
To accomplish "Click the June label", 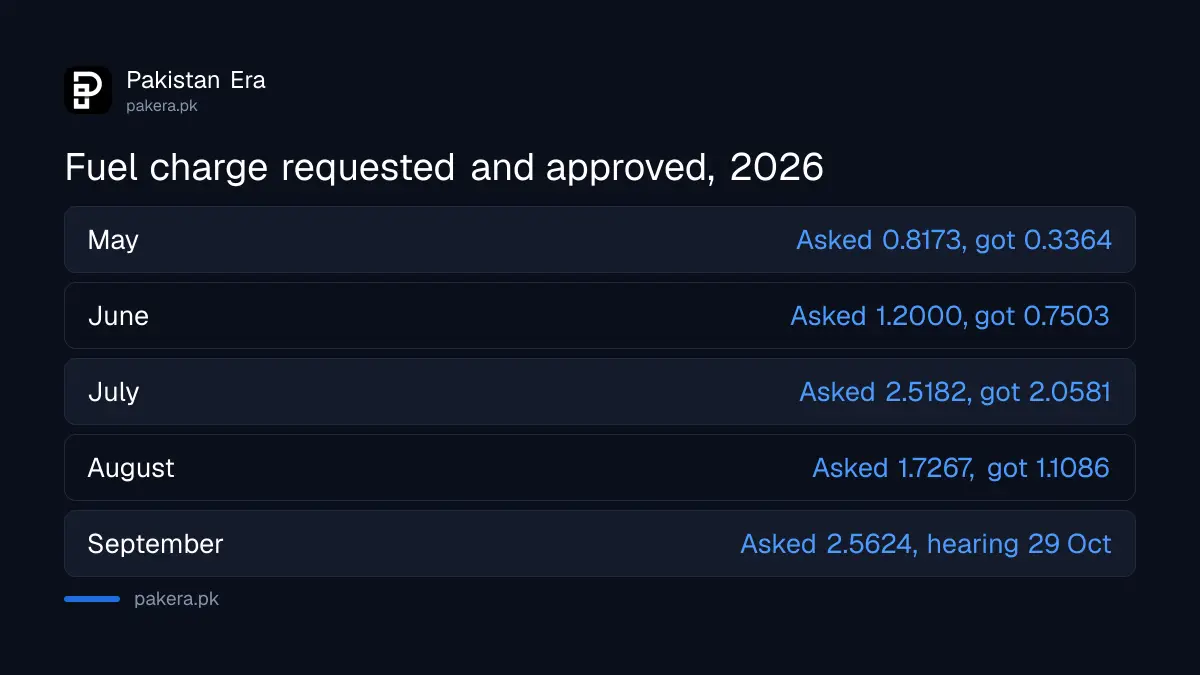I will [118, 316].
